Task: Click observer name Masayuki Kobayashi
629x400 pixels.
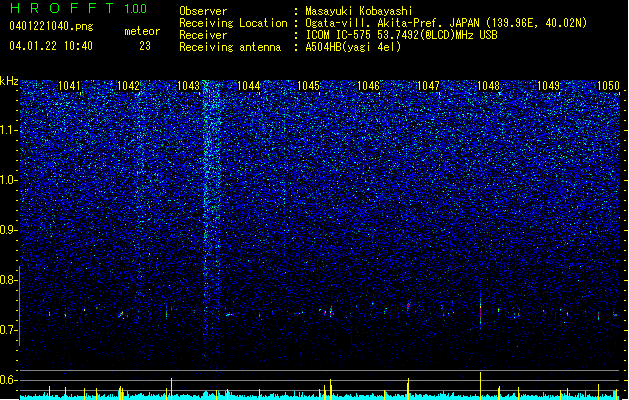Action: pos(359,11)
